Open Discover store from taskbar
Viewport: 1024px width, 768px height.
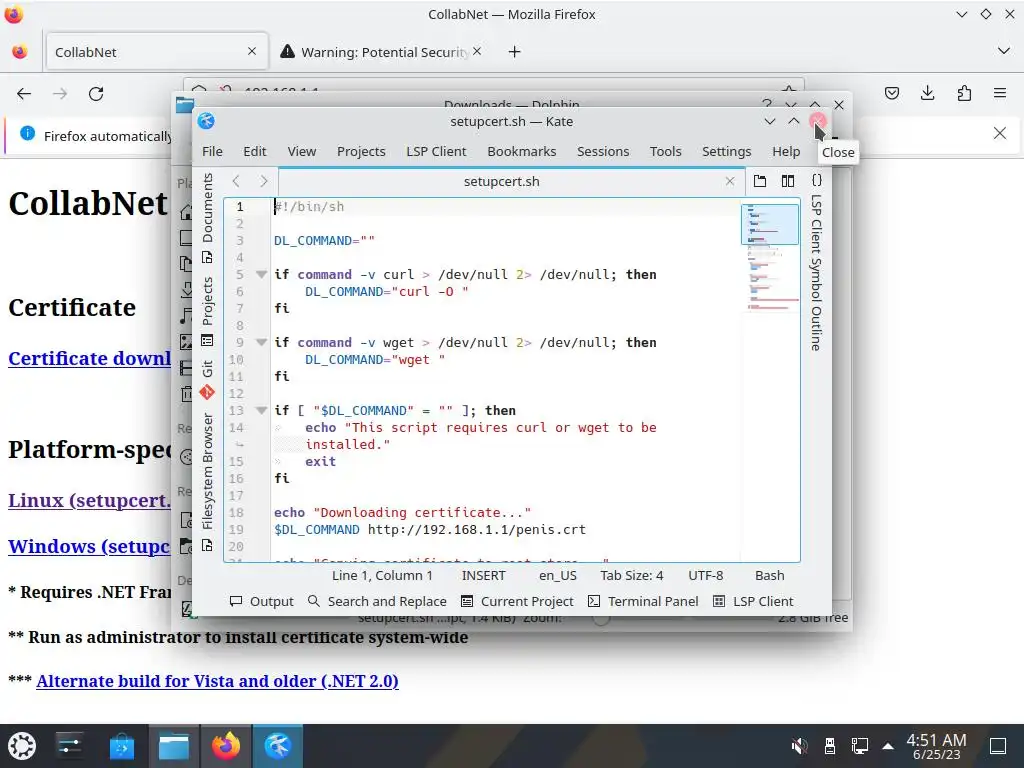121,746
